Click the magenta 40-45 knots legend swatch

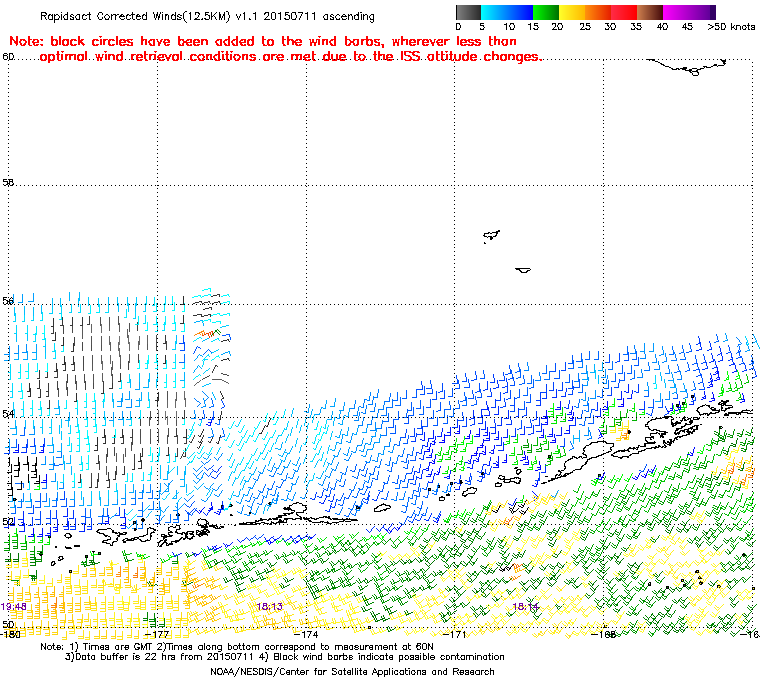coord(676,12)
